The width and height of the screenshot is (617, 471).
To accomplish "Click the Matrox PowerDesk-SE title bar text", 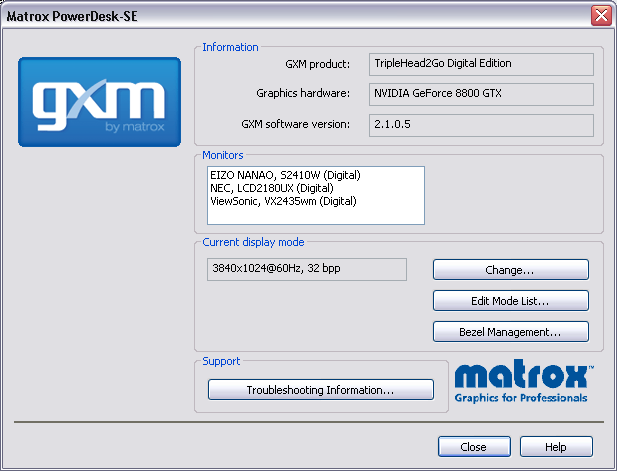I will (x=72, y=17).
